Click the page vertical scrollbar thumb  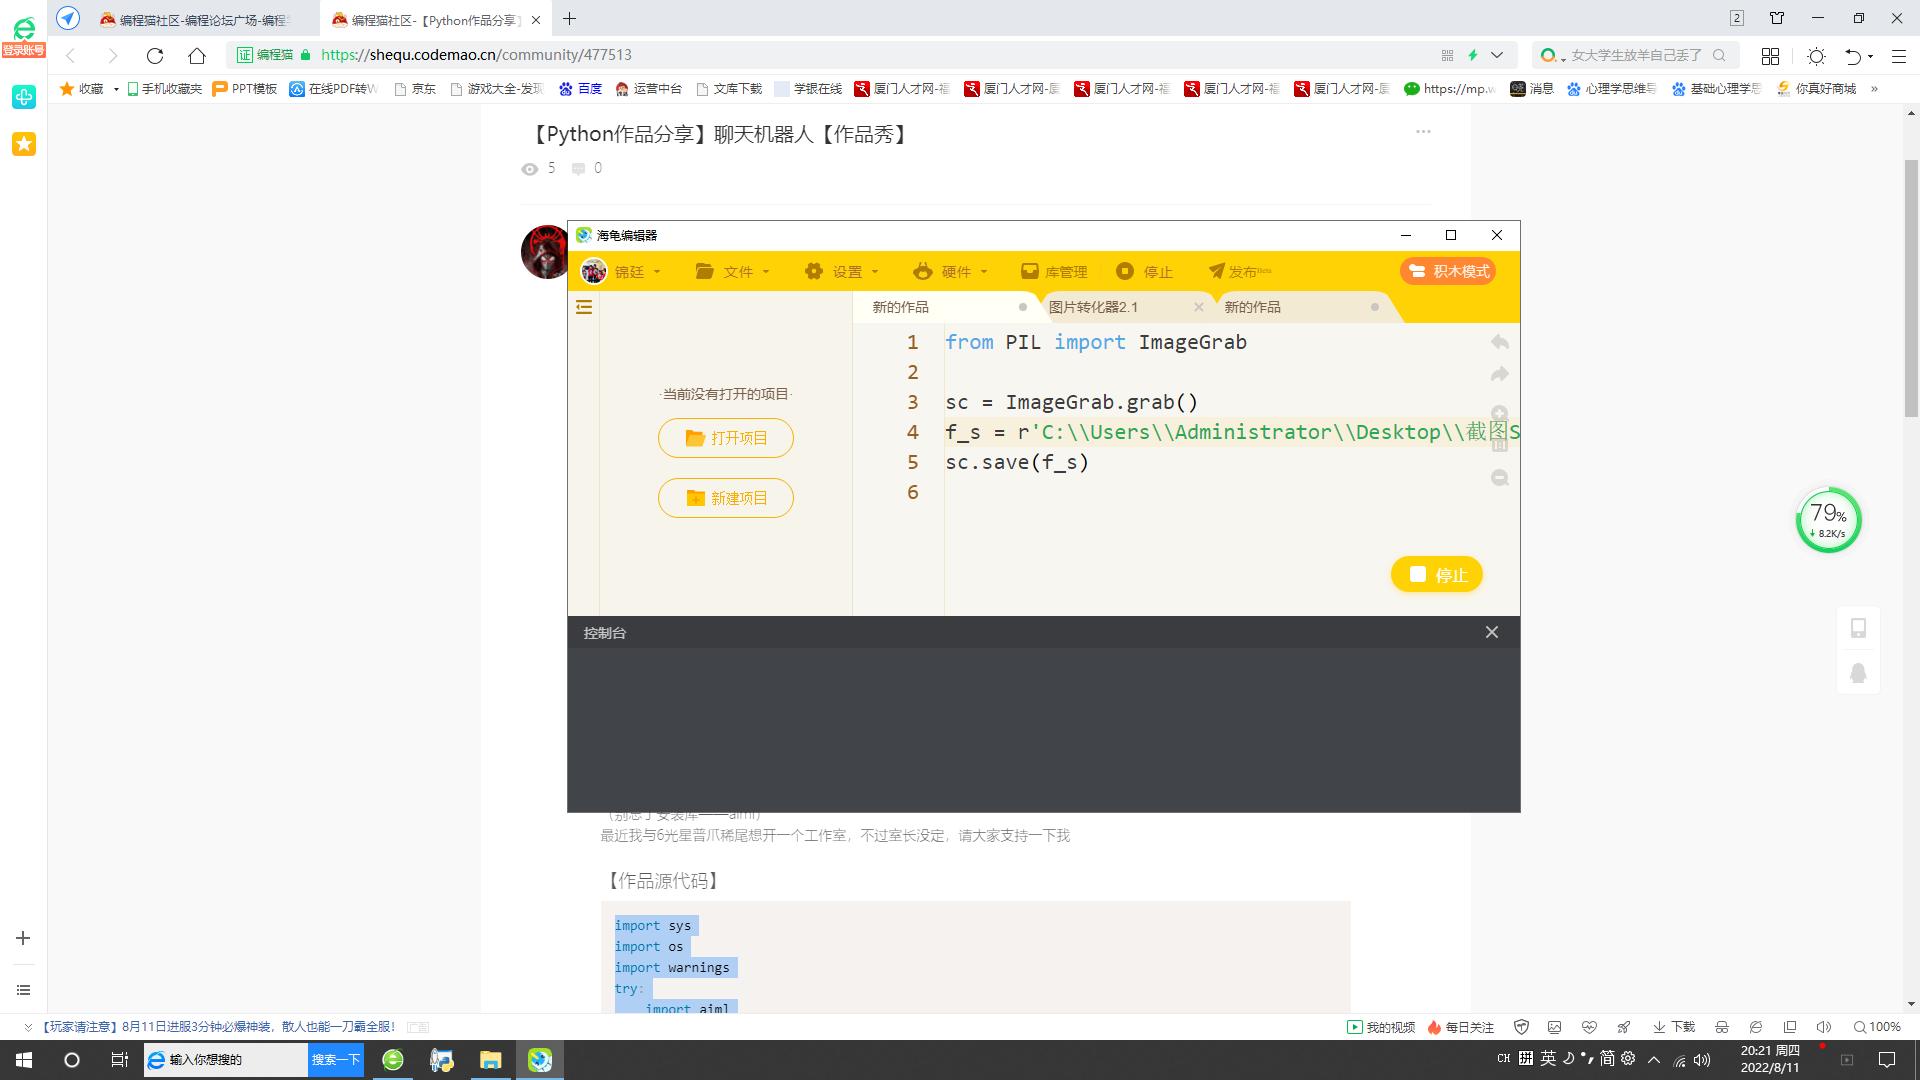tap(1910, 288)
